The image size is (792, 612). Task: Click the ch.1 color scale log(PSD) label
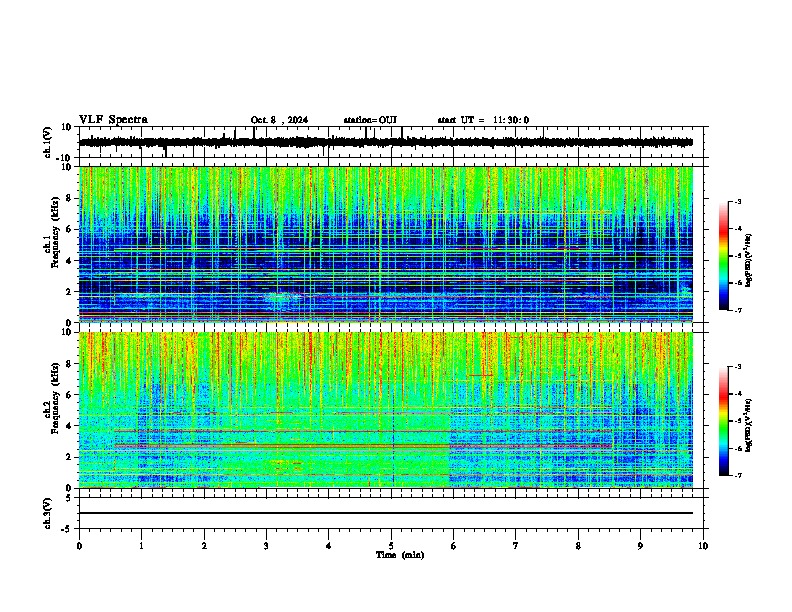[749, 260]
